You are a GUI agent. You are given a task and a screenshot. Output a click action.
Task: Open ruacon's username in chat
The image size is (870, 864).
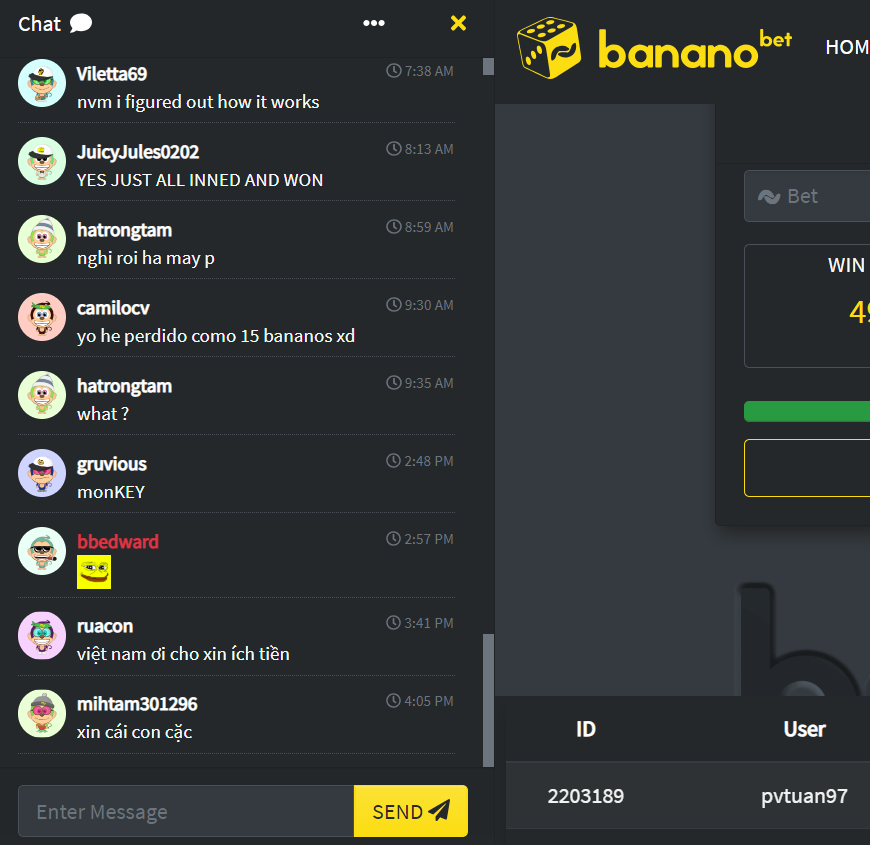105,626
